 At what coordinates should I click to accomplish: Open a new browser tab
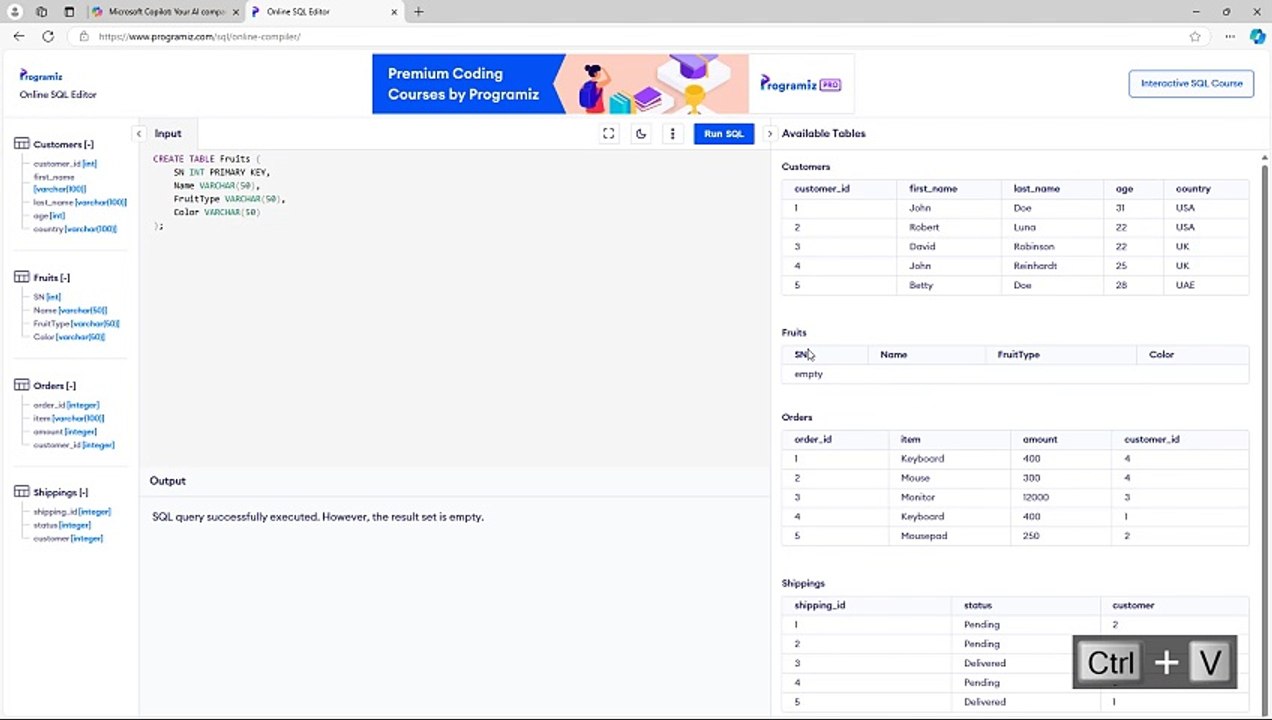pos(418,12)
